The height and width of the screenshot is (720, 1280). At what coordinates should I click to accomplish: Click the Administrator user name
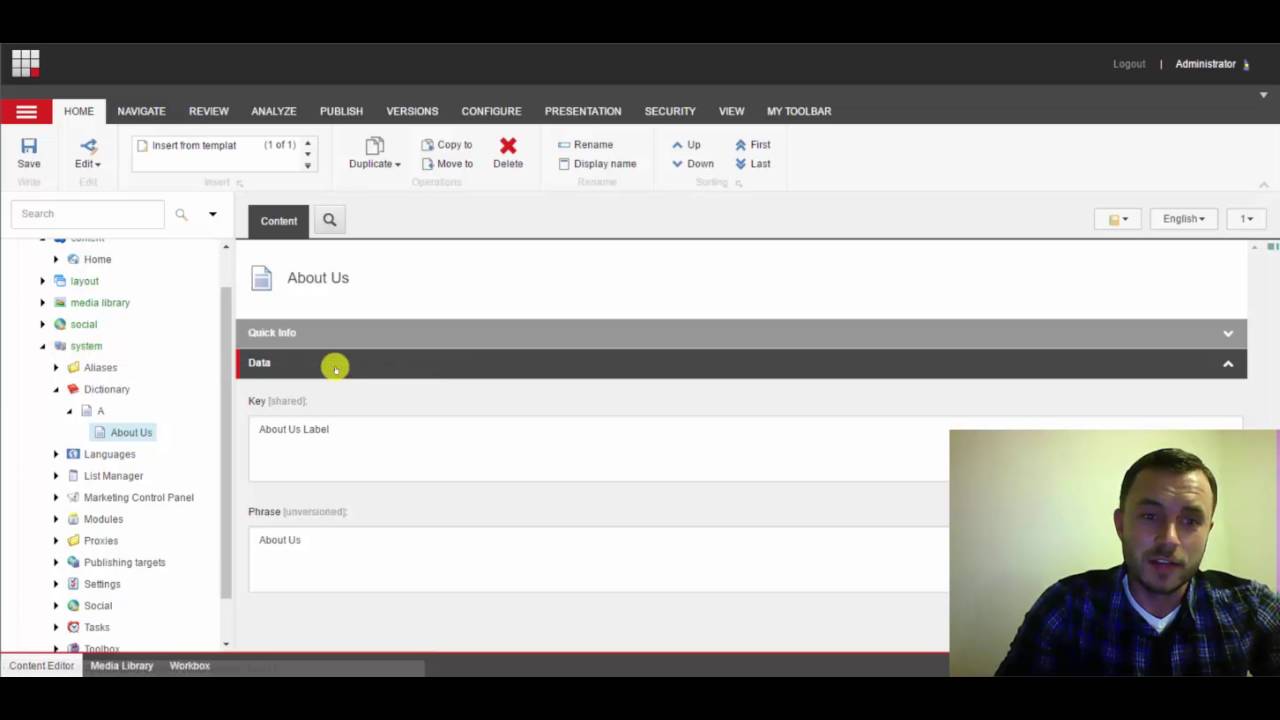[x=1205, y=64]
